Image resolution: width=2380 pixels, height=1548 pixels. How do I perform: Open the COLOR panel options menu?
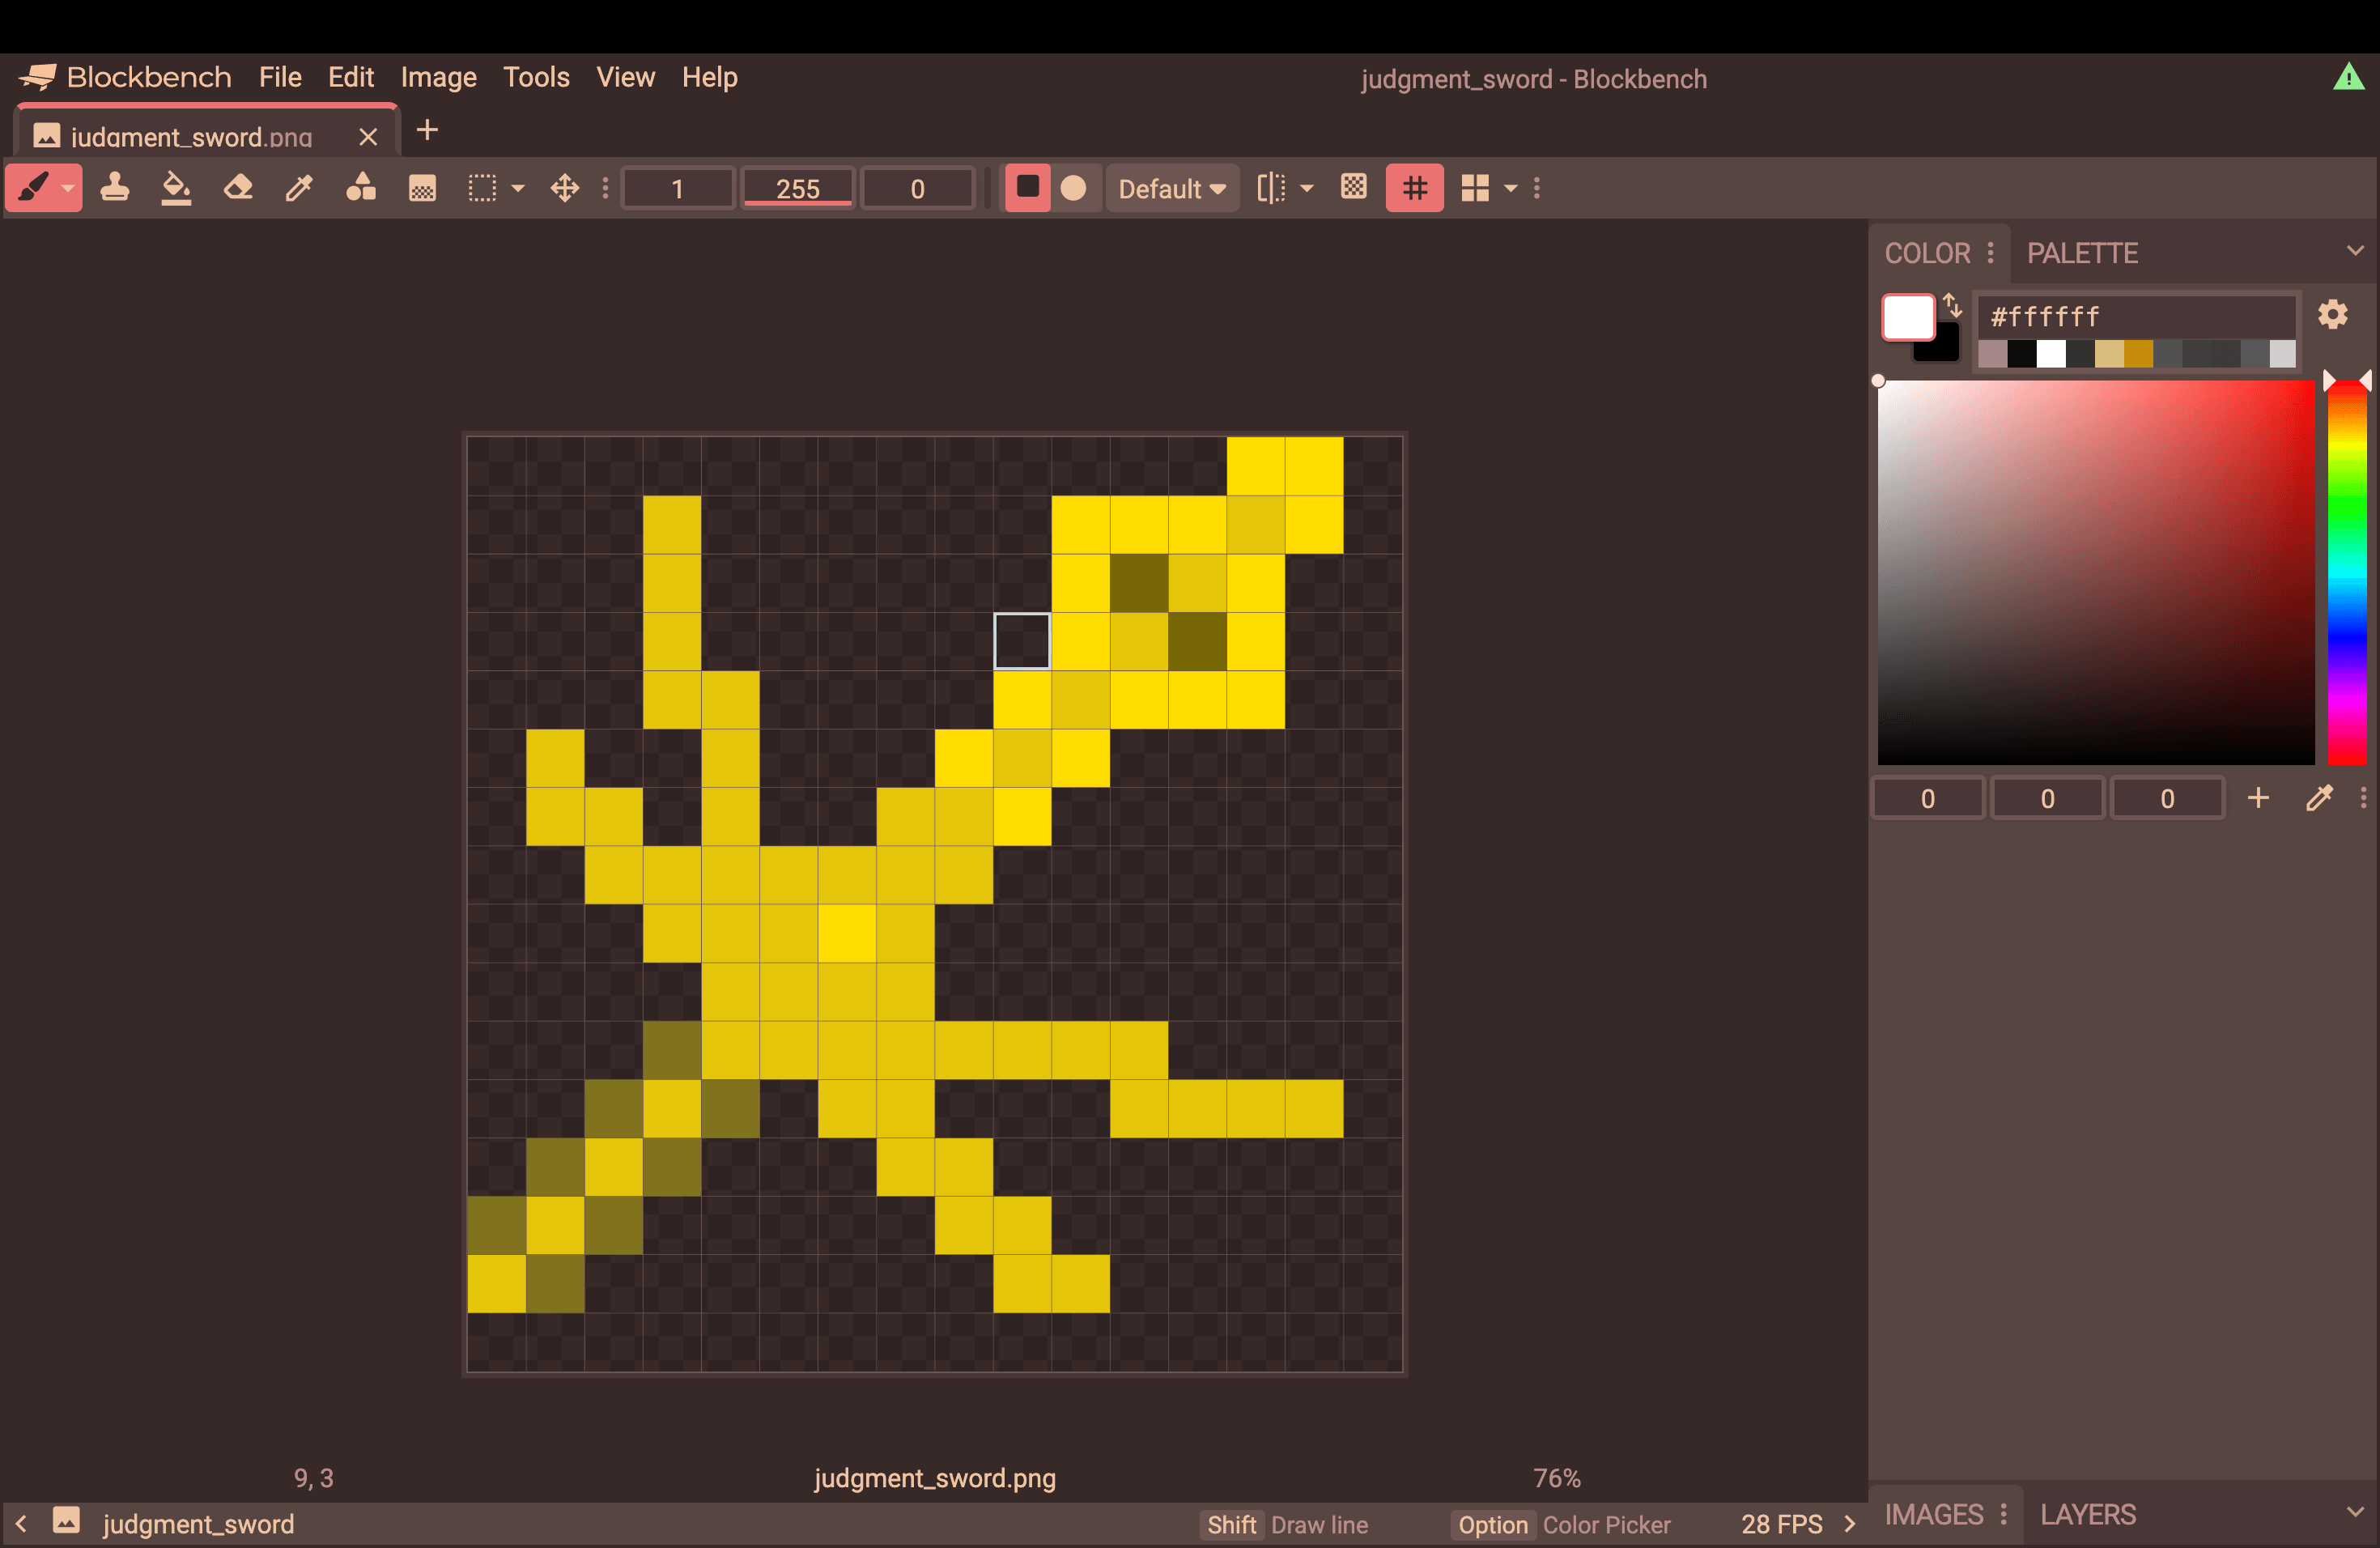[1991, 253]
